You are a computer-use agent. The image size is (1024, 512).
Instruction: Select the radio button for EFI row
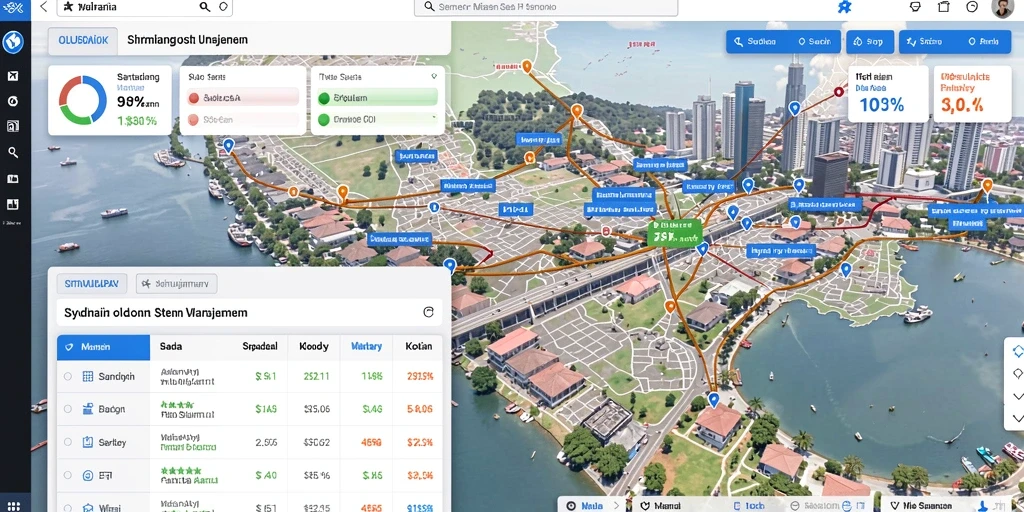point(68,475)
